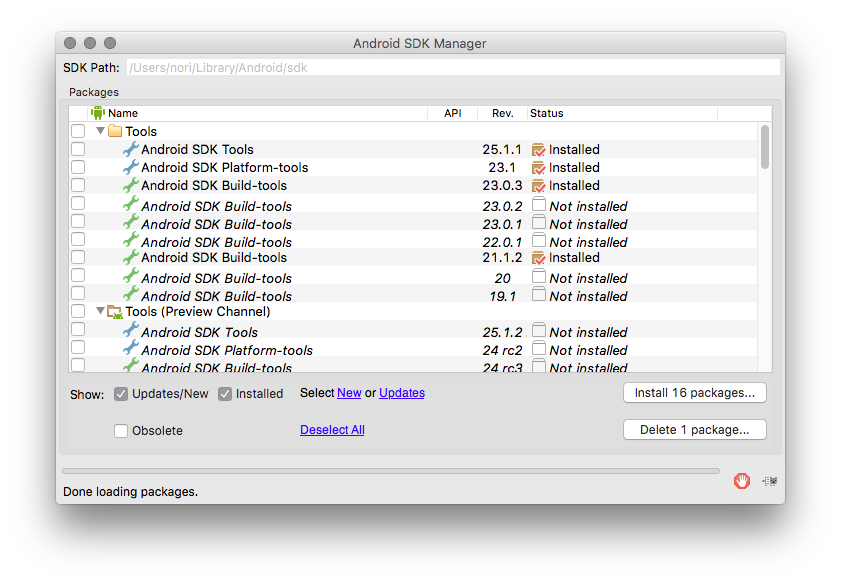
Task: Click the progress bar above status text
Action: (391, 471)
